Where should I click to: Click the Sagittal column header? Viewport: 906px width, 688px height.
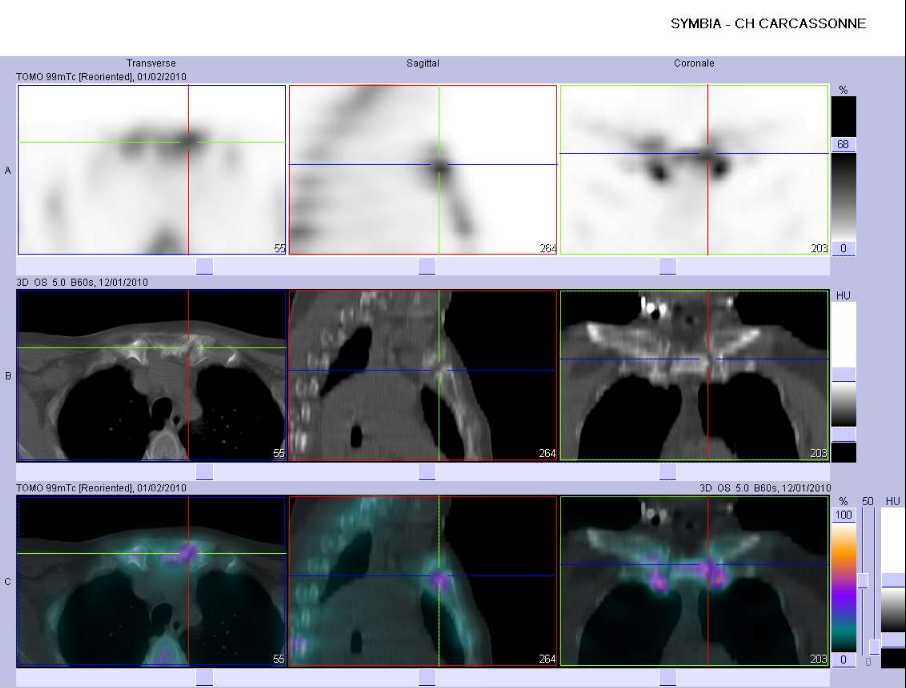tap(423, 64)
